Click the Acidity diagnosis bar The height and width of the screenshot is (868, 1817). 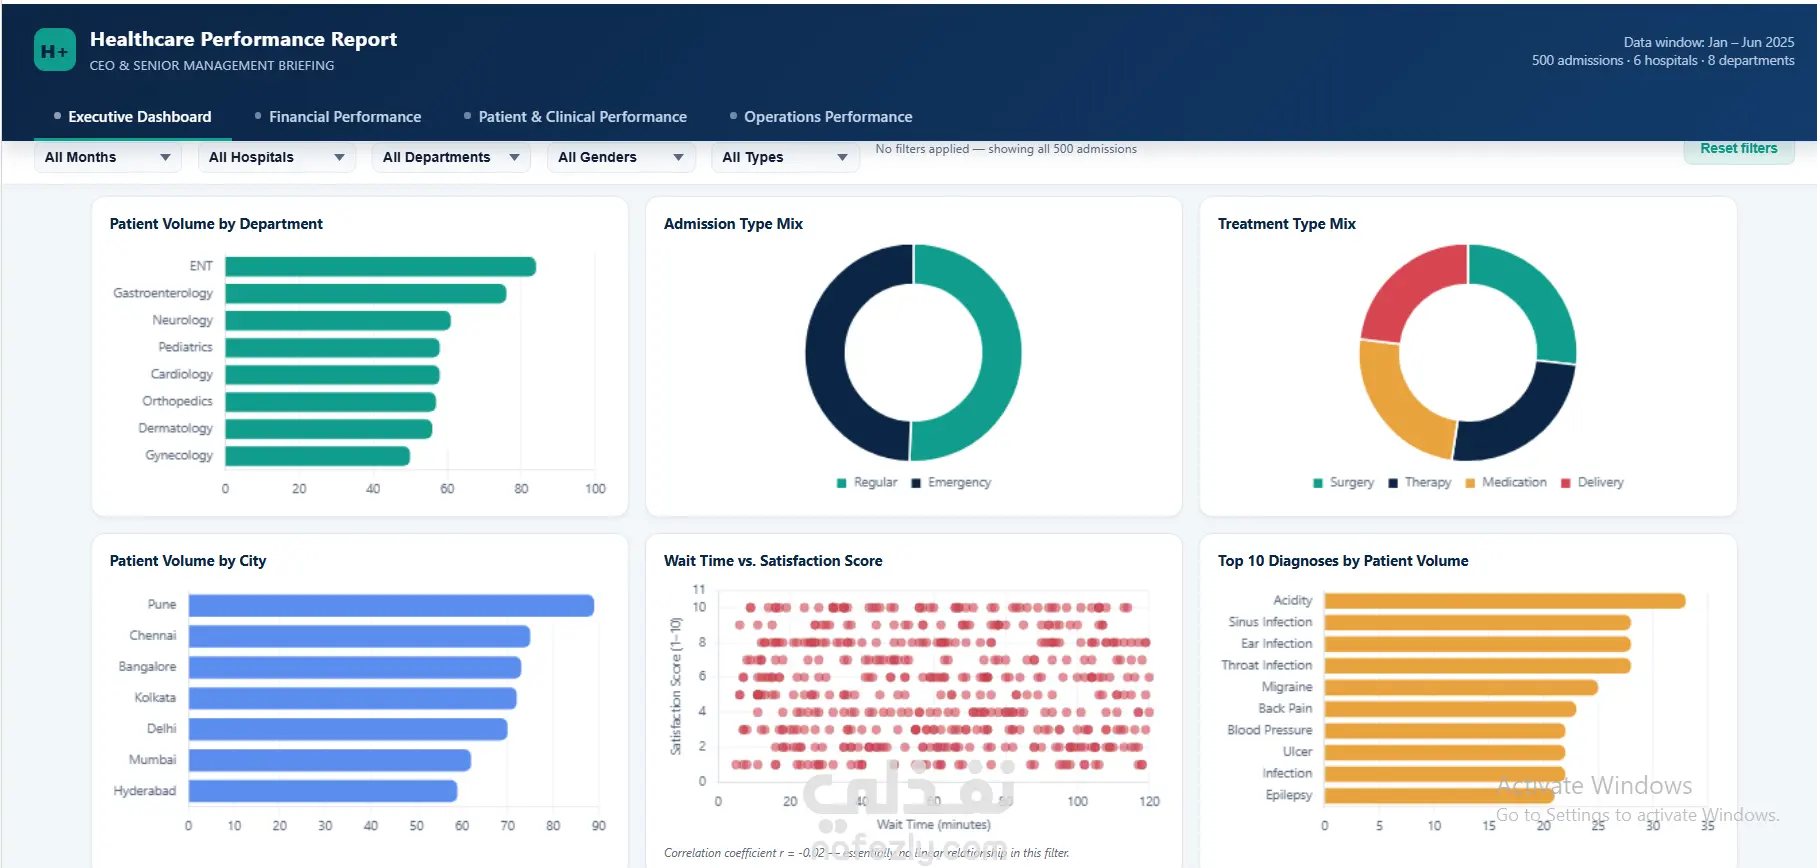pos(1505,601)
